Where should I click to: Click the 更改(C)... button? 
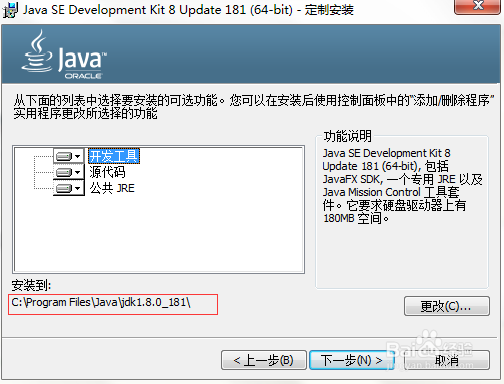447,306
